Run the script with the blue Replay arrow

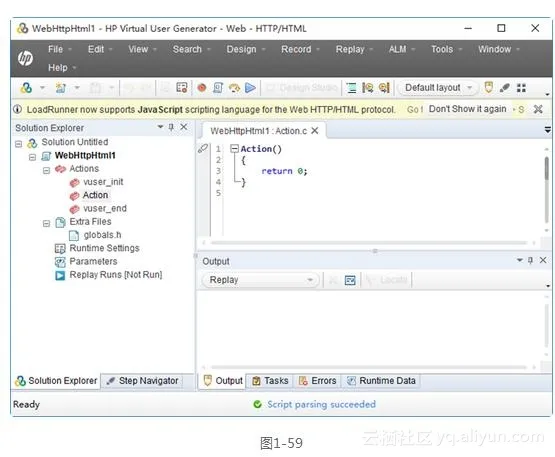(250, 87)
